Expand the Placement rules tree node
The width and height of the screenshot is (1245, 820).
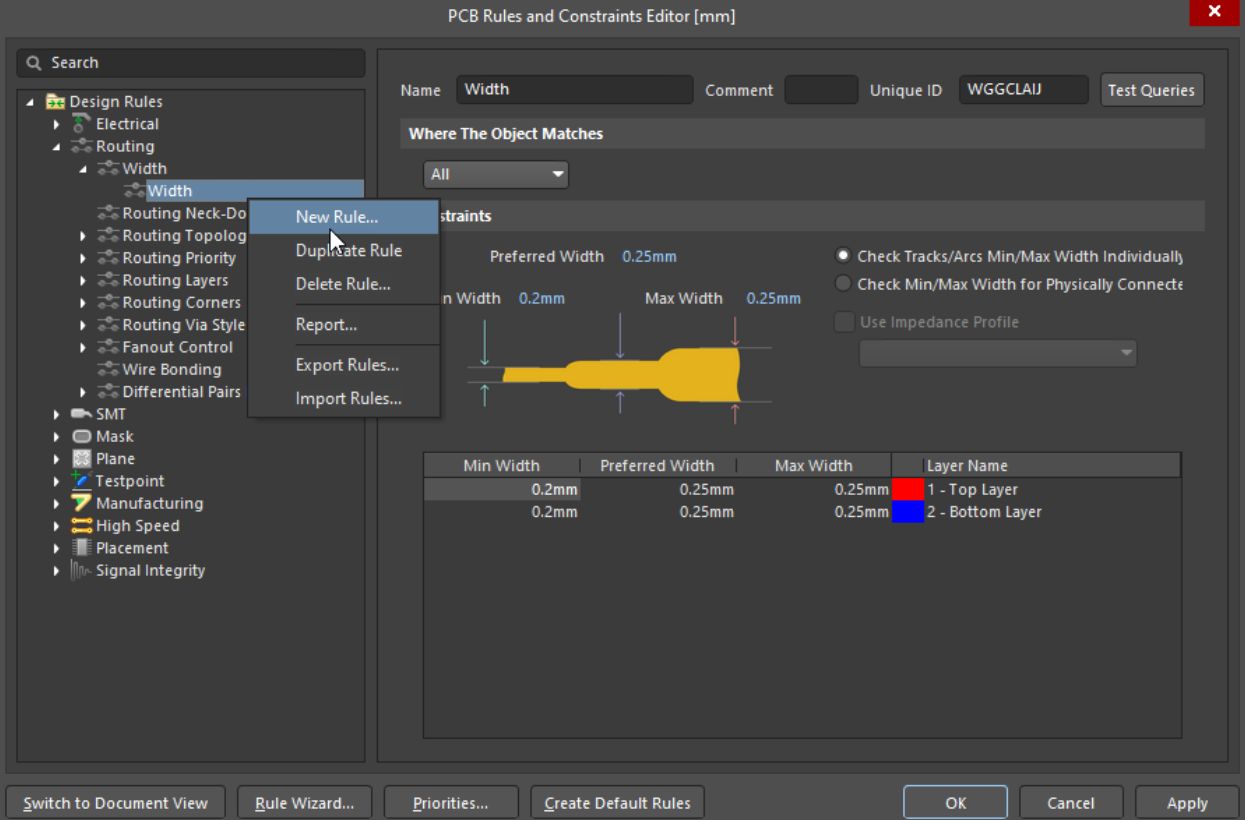point(57,548)
